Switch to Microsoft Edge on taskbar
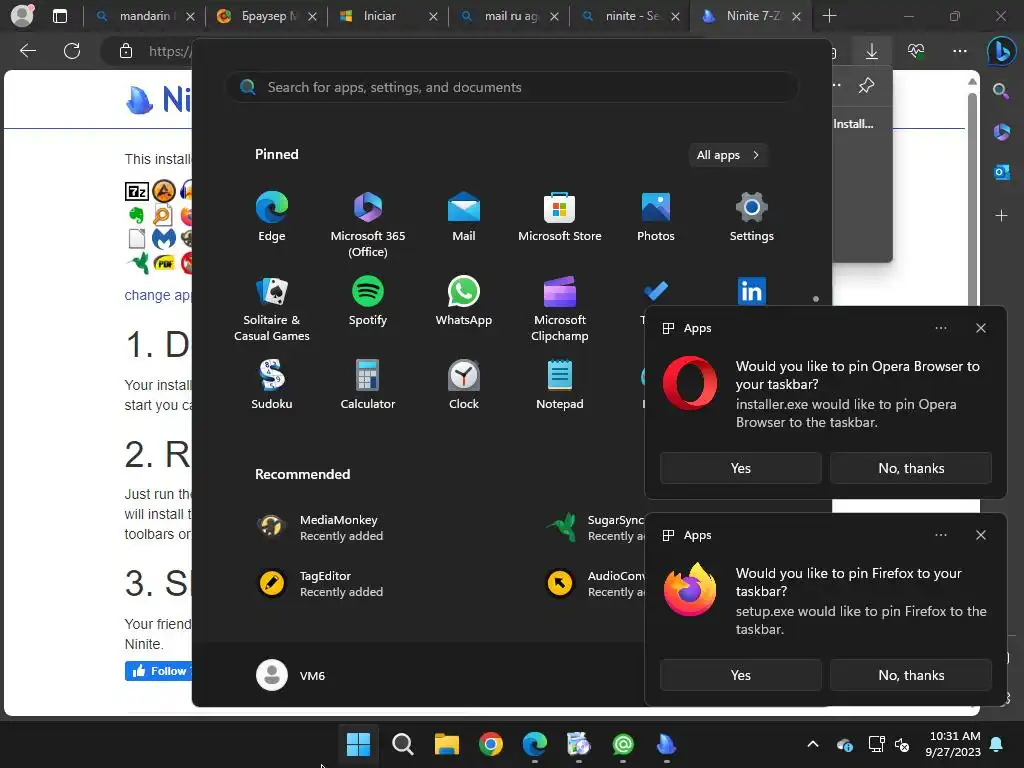This screenshot has height=768, width=1024. pyautogui.click(x=535, y=744)
